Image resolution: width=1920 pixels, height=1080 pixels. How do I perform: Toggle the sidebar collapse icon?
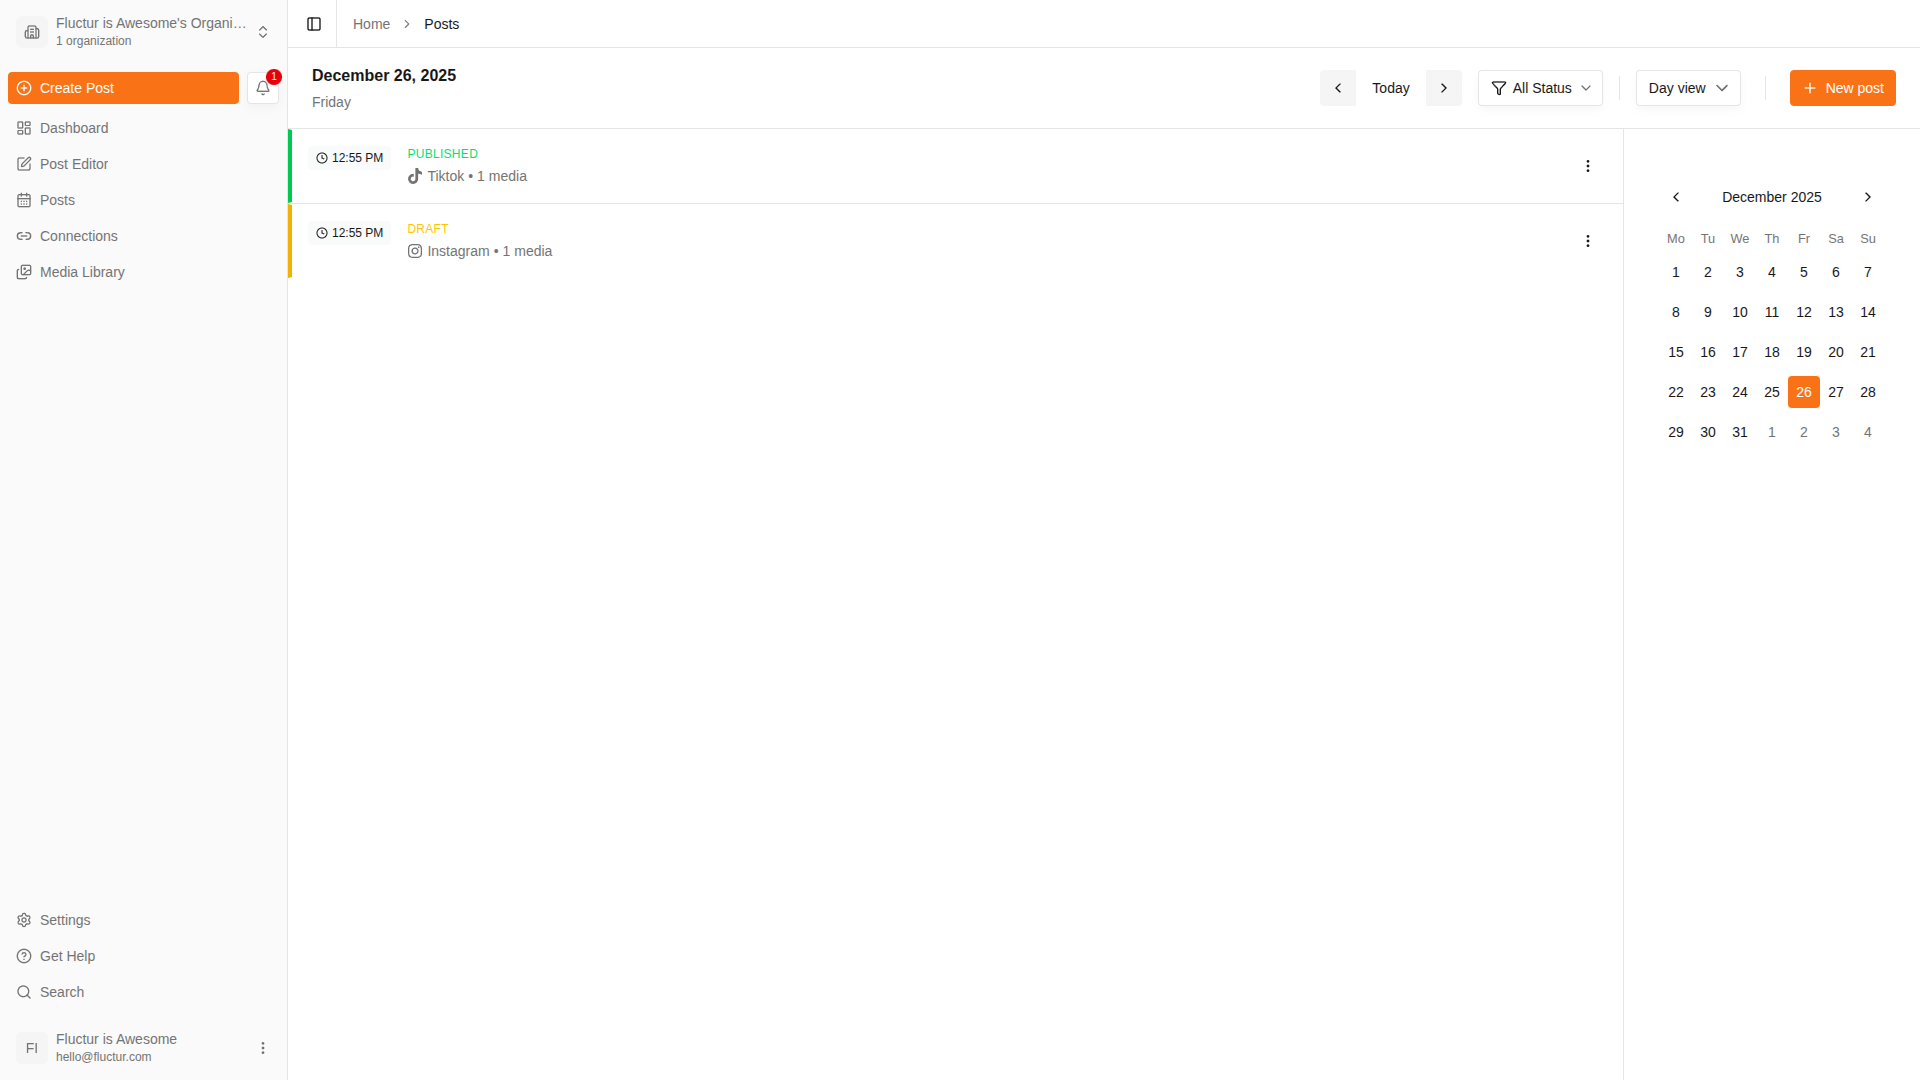click(313, 24)
